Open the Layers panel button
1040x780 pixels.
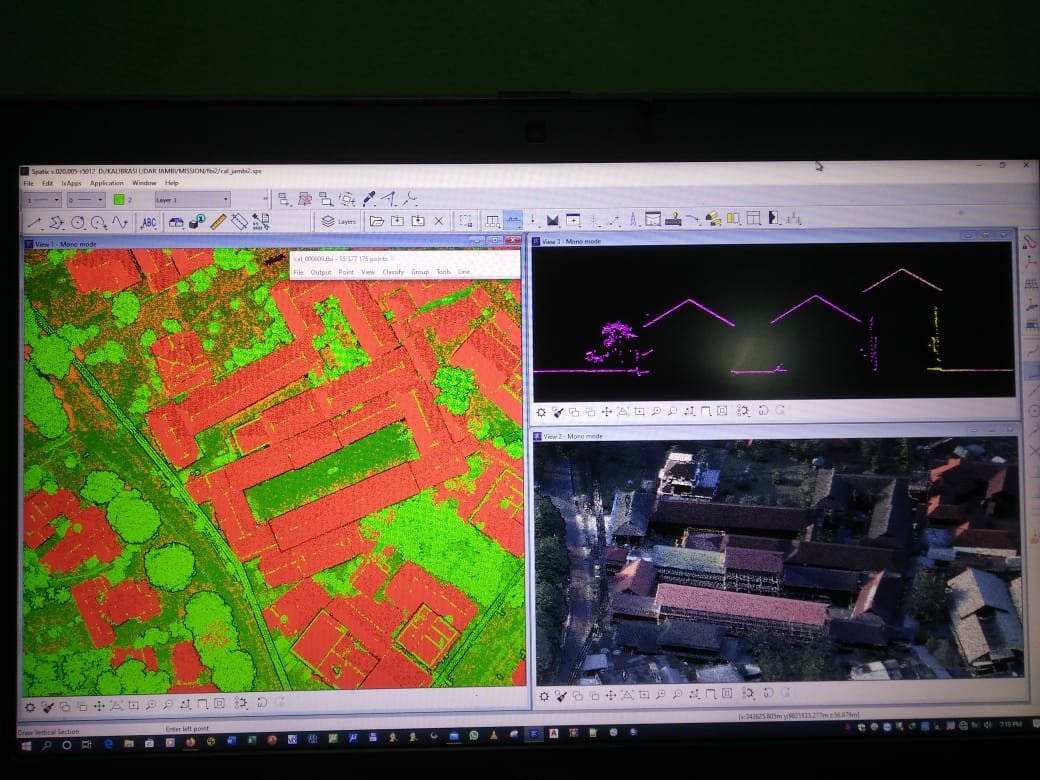[338, 221]
